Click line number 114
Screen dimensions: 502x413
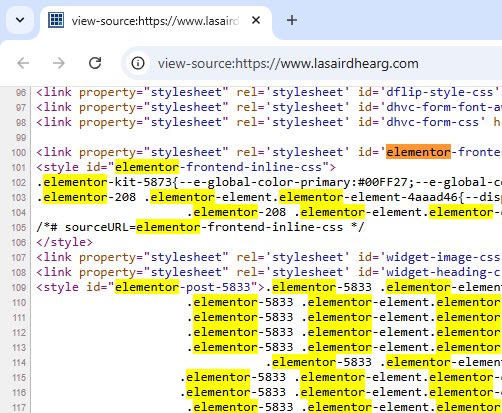click(19, 363)
